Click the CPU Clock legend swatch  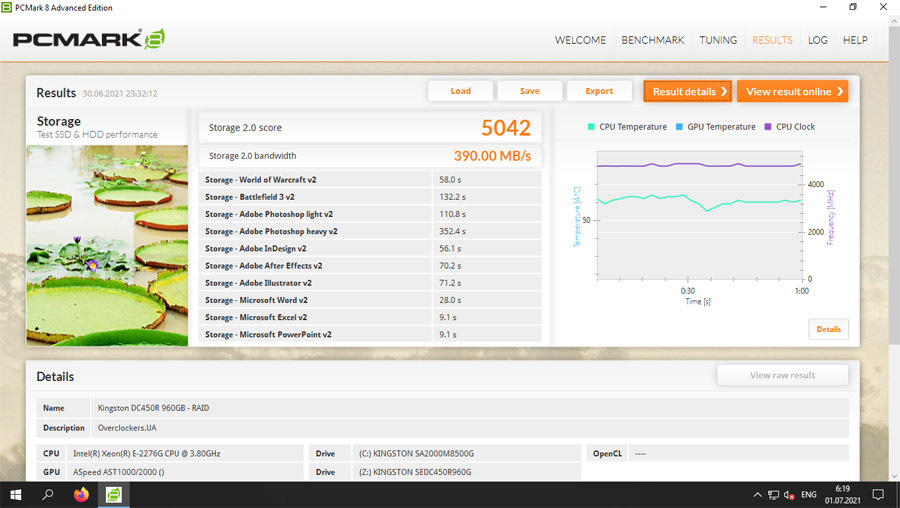(x=768, y=127)
